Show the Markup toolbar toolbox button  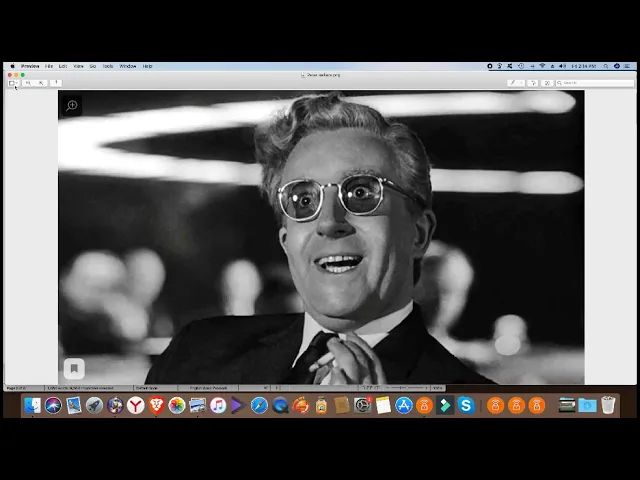547,83
